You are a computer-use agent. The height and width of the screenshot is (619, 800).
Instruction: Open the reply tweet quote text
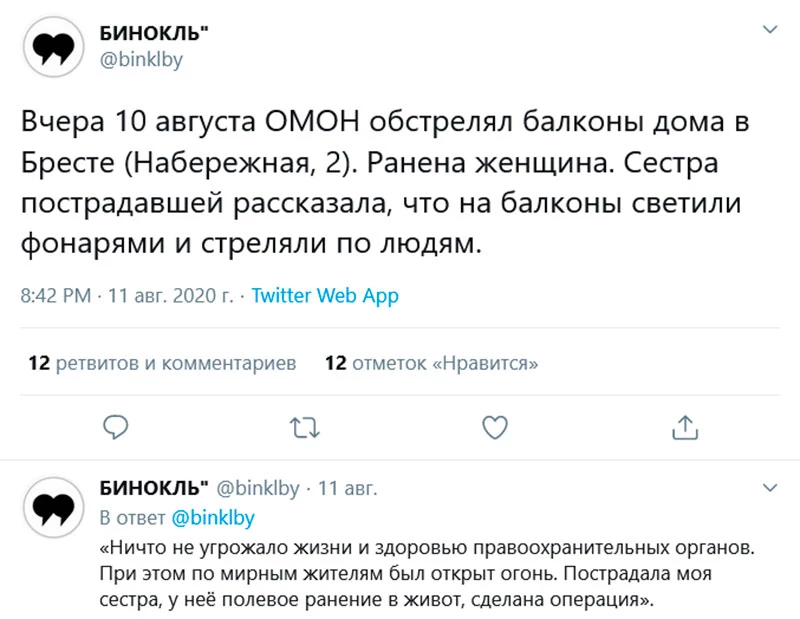427,573
